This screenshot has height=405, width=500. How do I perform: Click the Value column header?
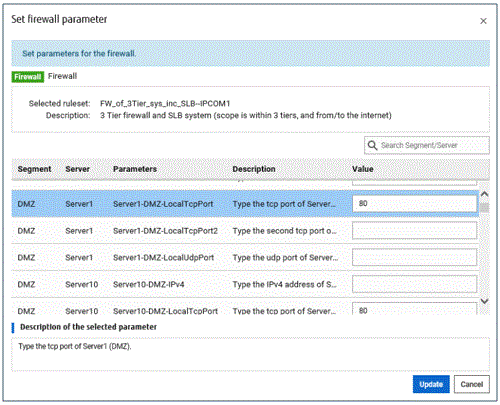coord(363,169)
